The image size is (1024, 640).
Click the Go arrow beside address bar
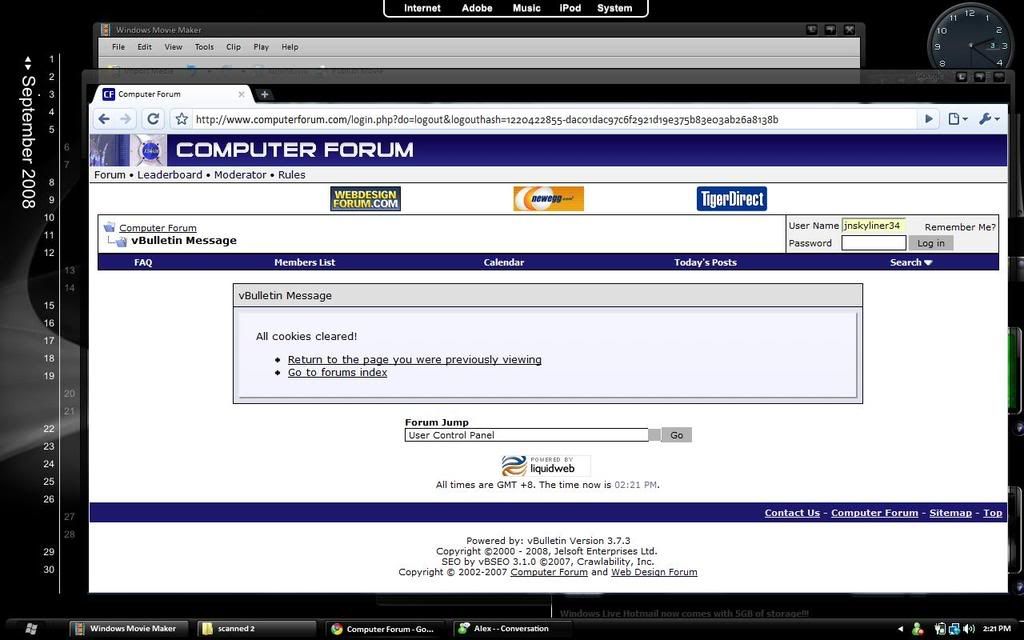click(x=928, y=119)
